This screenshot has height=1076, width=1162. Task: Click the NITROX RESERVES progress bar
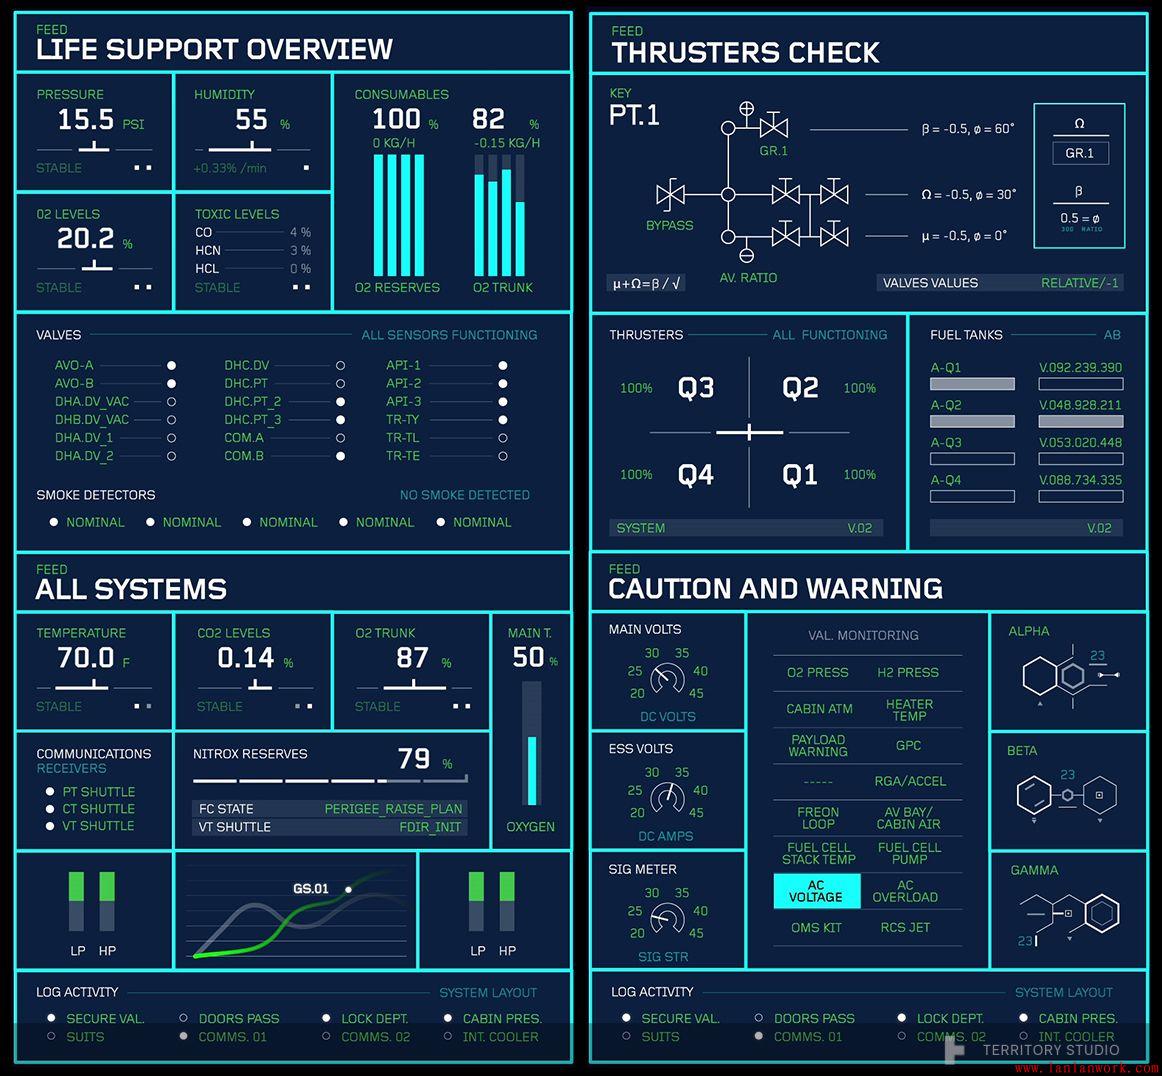pos(329,780)
